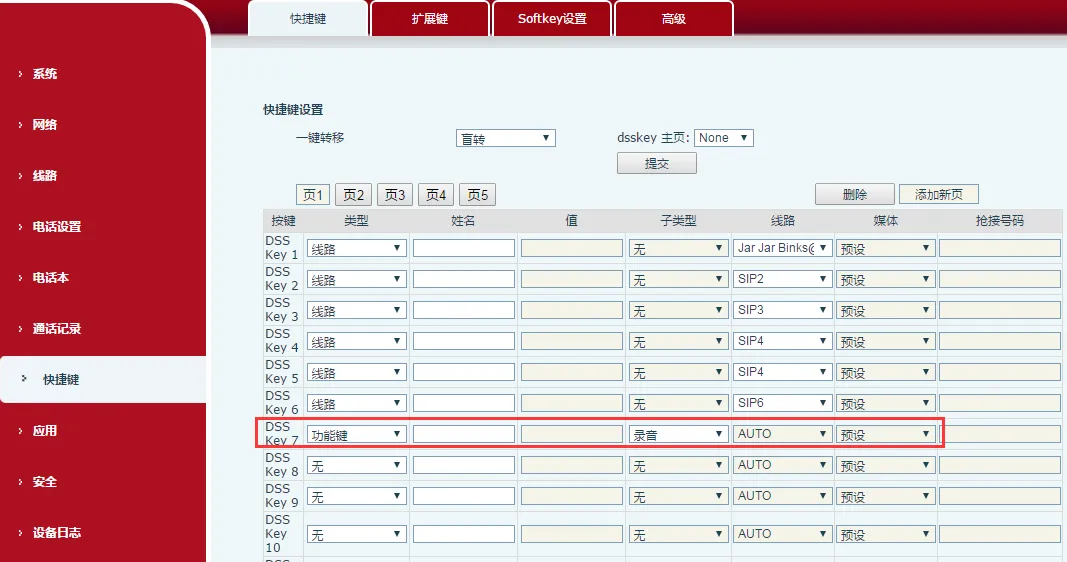Open 电话本 from sidebar
Screen dimensions: 1067x562
point(51,278)
